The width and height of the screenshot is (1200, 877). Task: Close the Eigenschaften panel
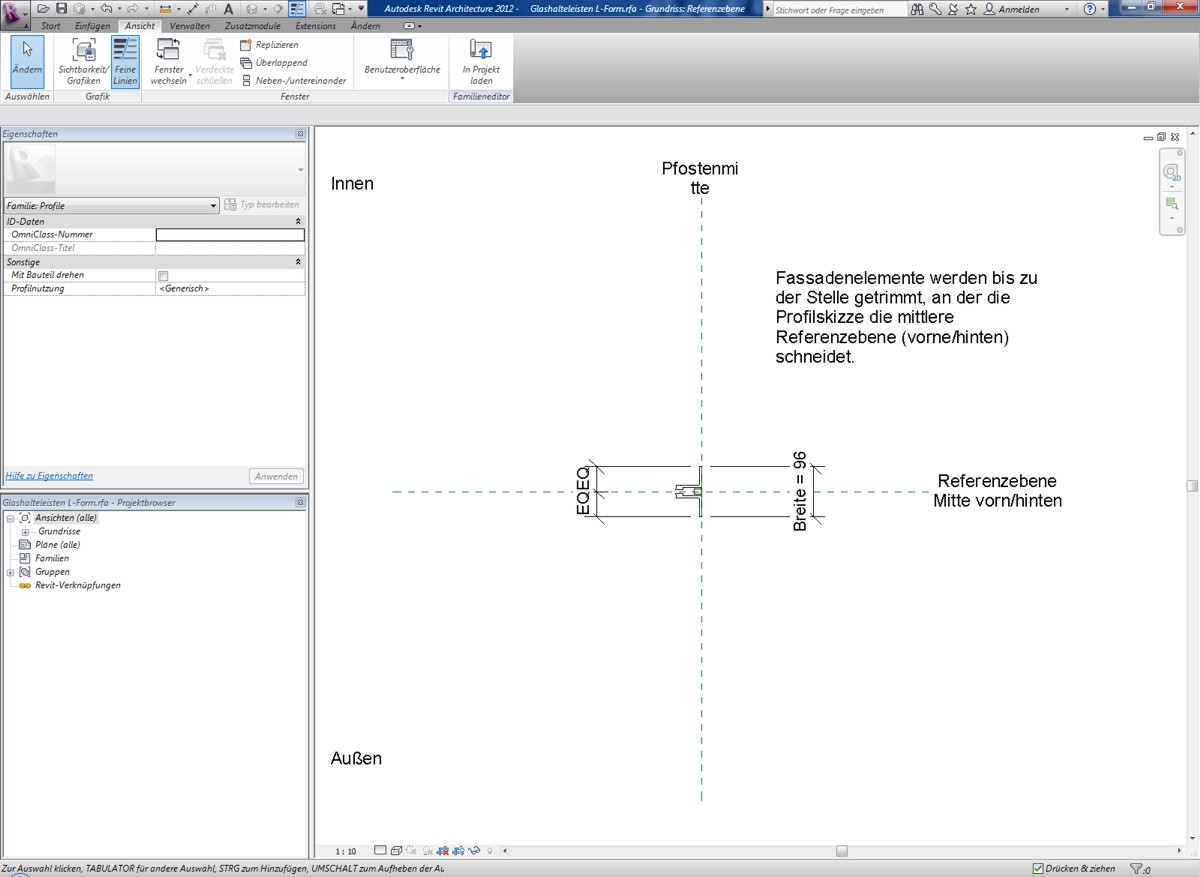300,134
